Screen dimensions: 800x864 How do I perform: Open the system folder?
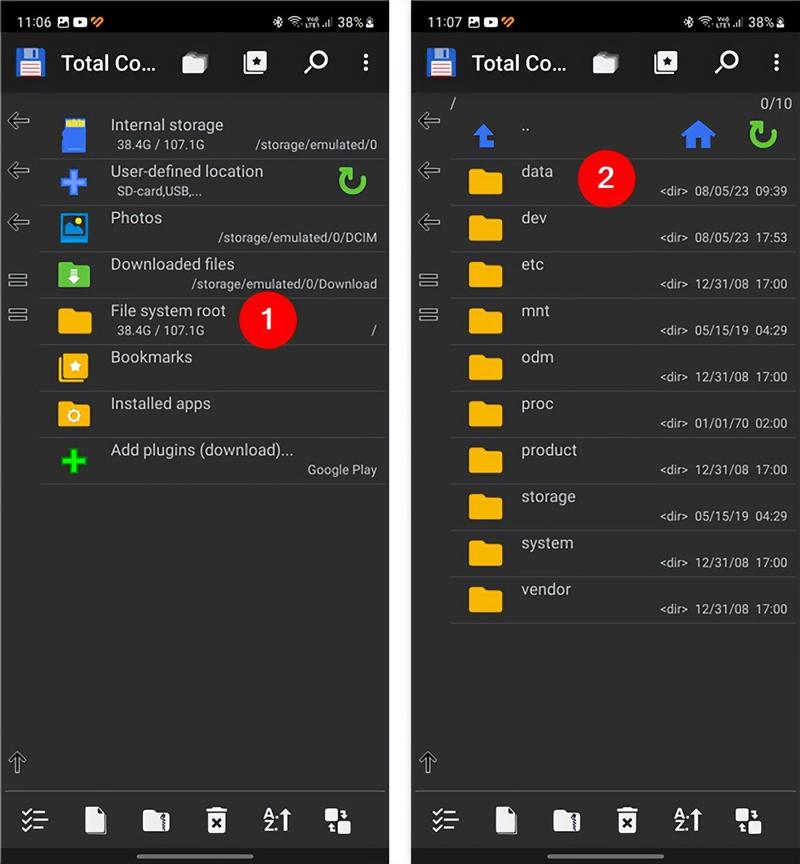[546, 552]
